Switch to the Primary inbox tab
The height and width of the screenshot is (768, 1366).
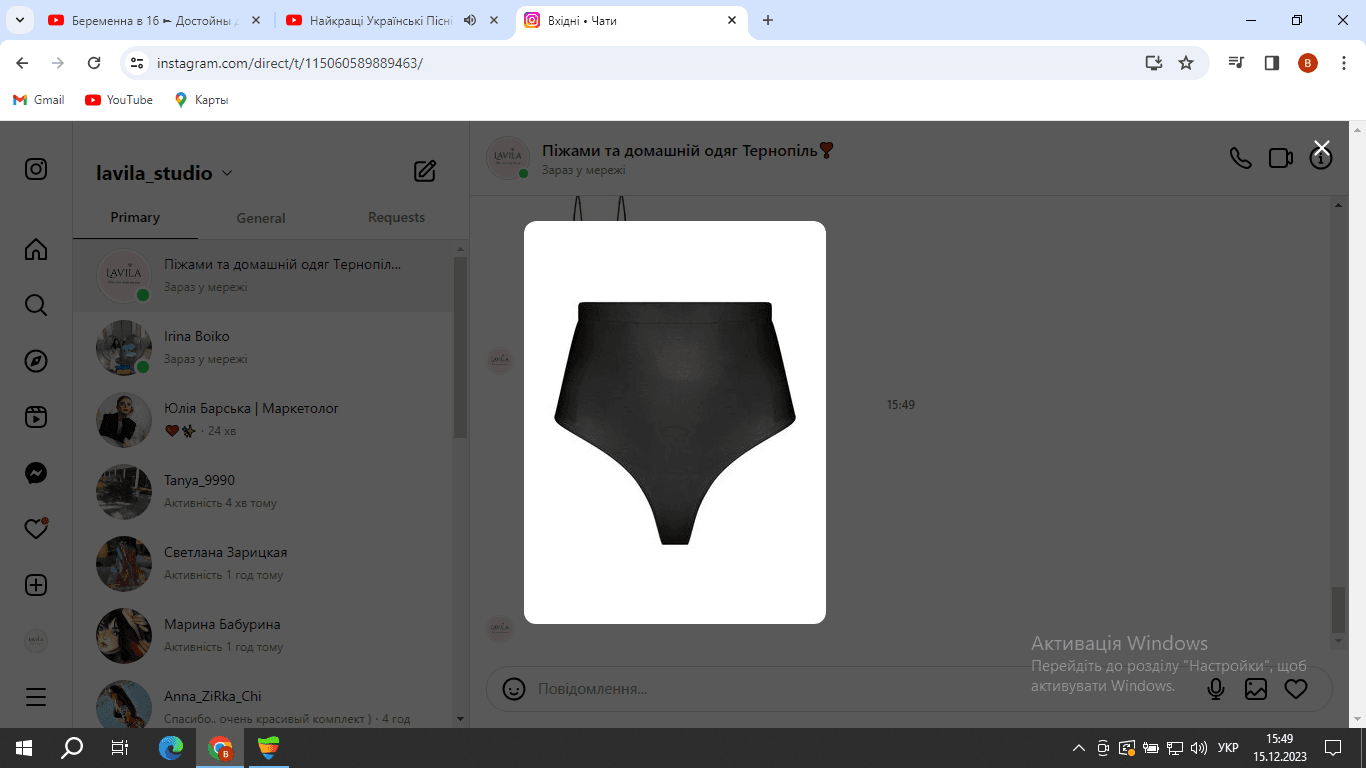135,217
